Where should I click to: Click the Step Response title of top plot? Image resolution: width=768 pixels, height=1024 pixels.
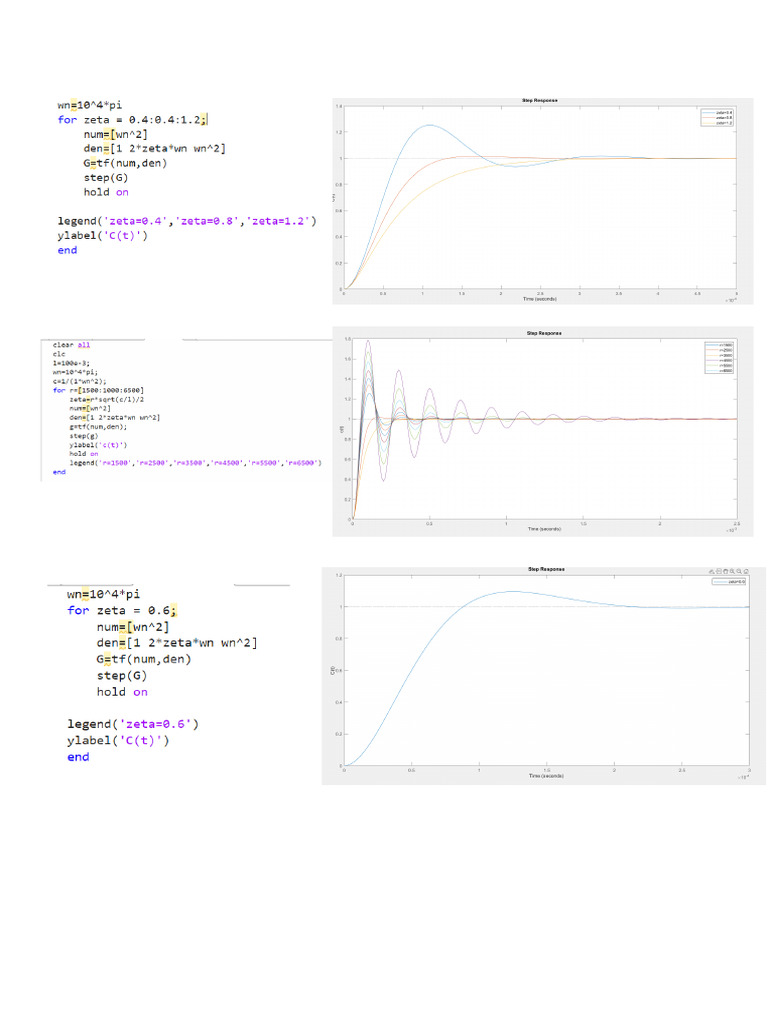coord(539,100)
